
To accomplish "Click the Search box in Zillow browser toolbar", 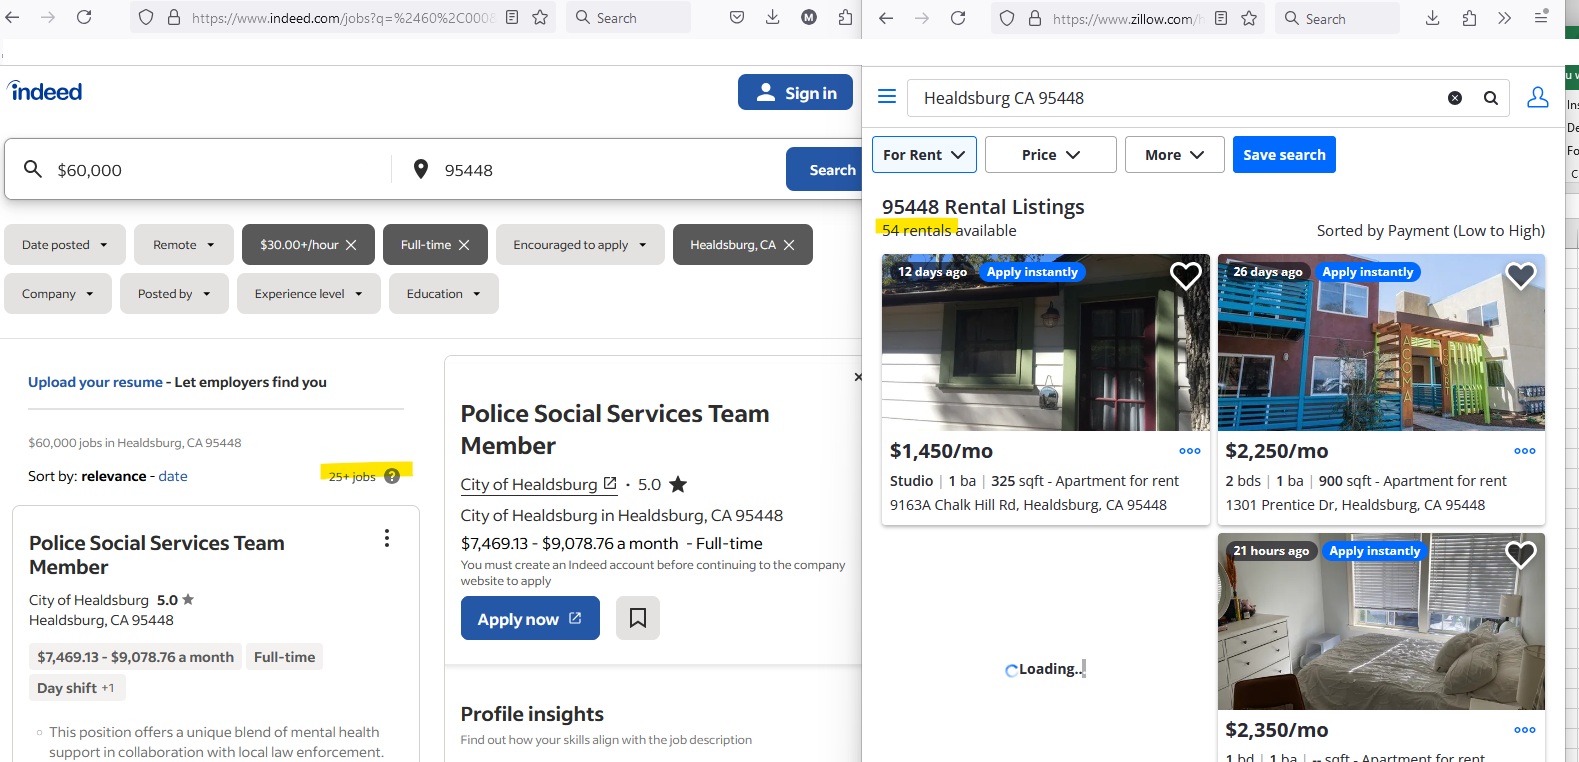I will tap(1337, 18).
